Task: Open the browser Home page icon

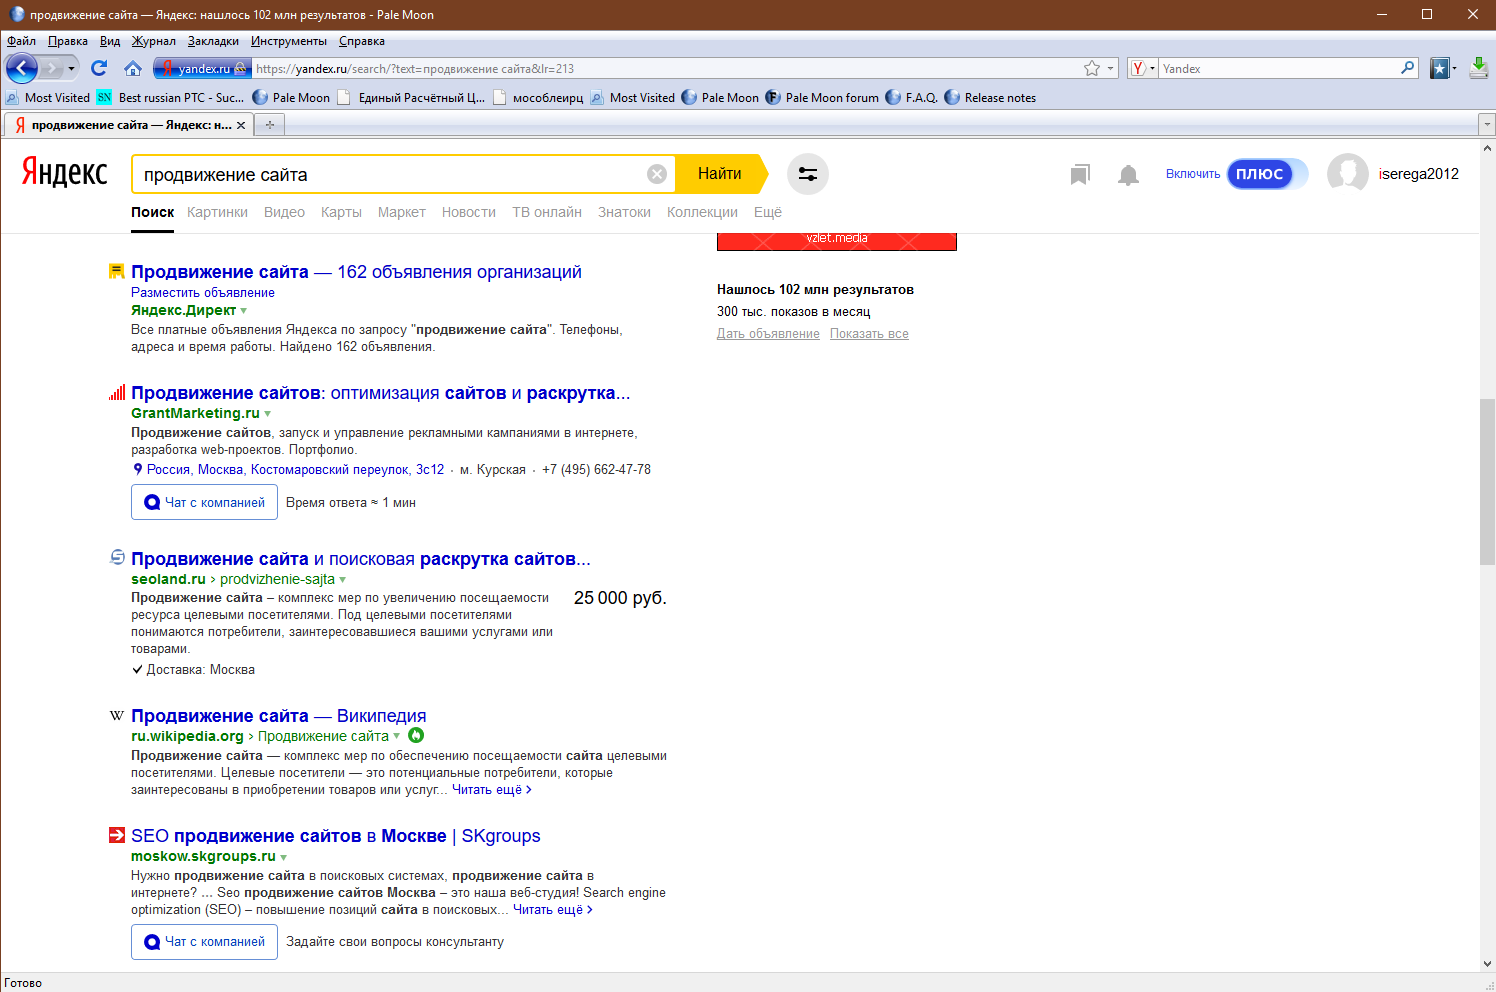Action: (x=133, y=68)
